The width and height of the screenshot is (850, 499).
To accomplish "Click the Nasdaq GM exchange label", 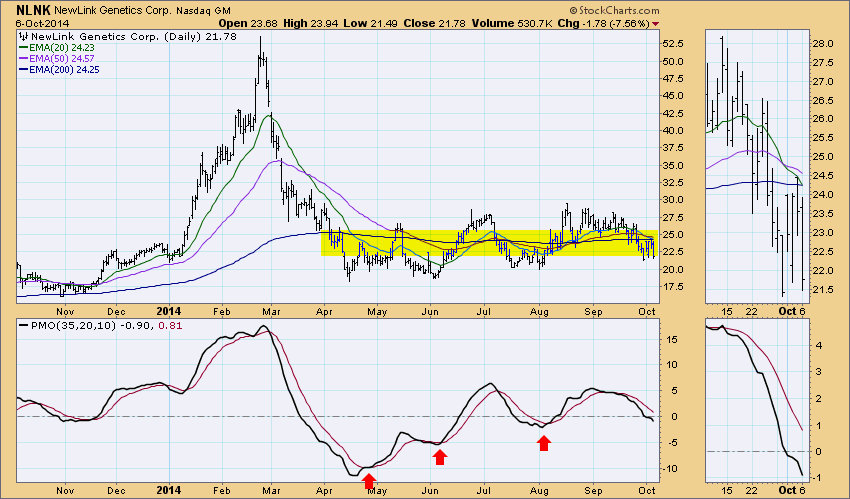I will 203,10.
